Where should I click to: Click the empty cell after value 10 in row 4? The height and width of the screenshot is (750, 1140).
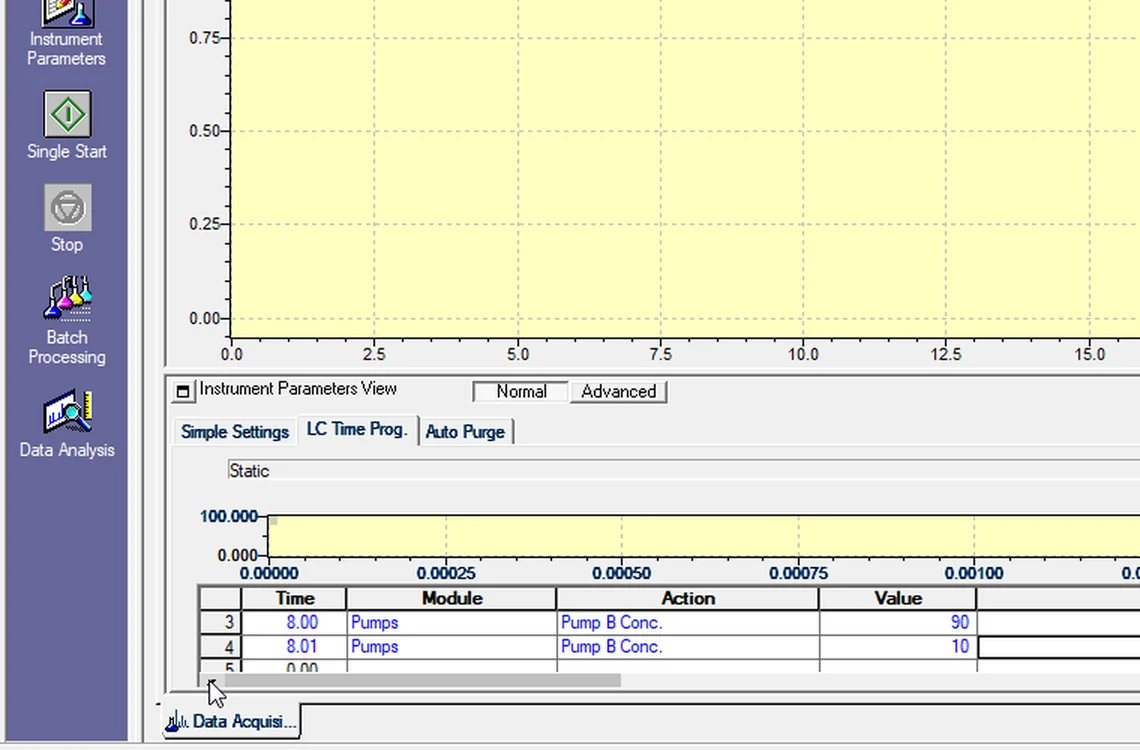pos(1059,647)
